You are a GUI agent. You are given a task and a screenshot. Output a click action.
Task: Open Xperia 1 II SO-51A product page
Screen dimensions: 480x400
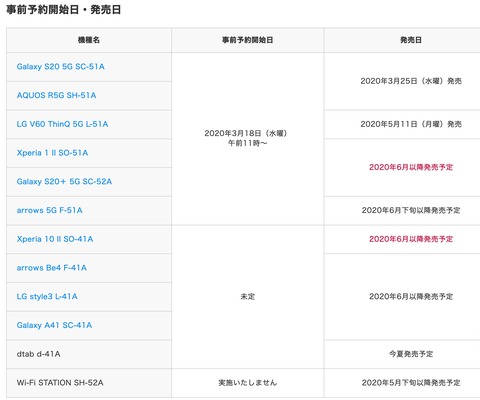(52, 153)
